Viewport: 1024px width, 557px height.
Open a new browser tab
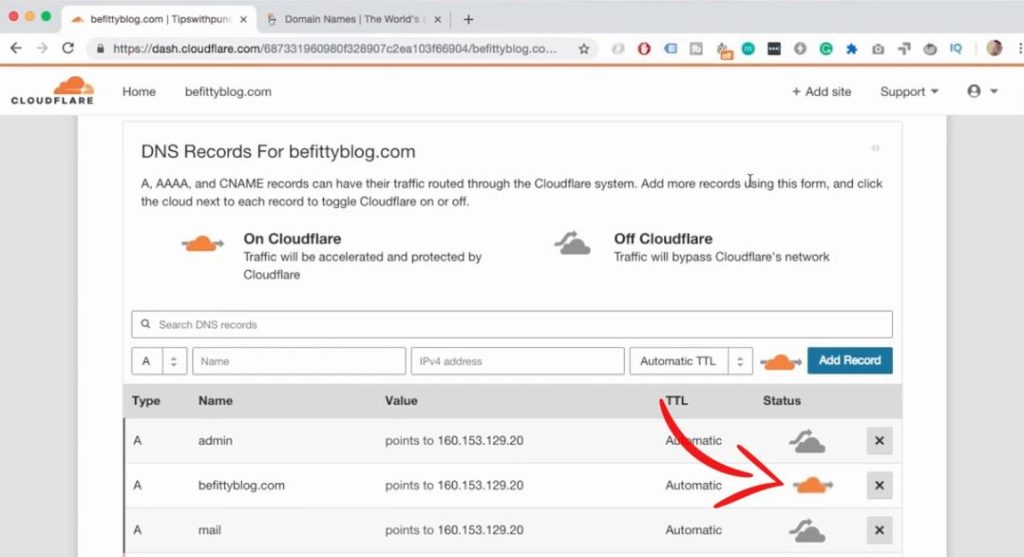[x=468, y=20]
